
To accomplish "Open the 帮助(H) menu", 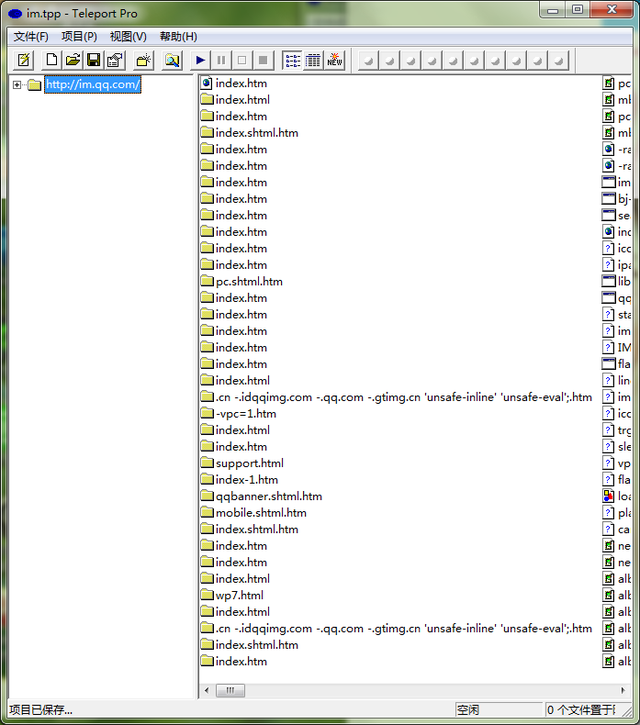I will point(178,37).
